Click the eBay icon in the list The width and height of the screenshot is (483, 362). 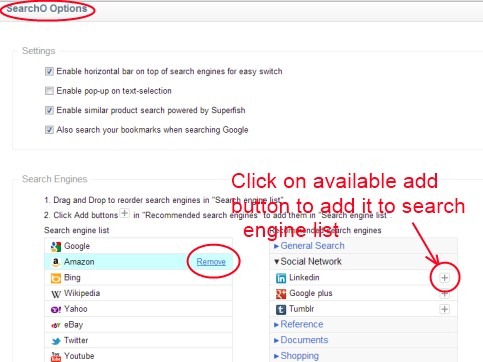56,325
